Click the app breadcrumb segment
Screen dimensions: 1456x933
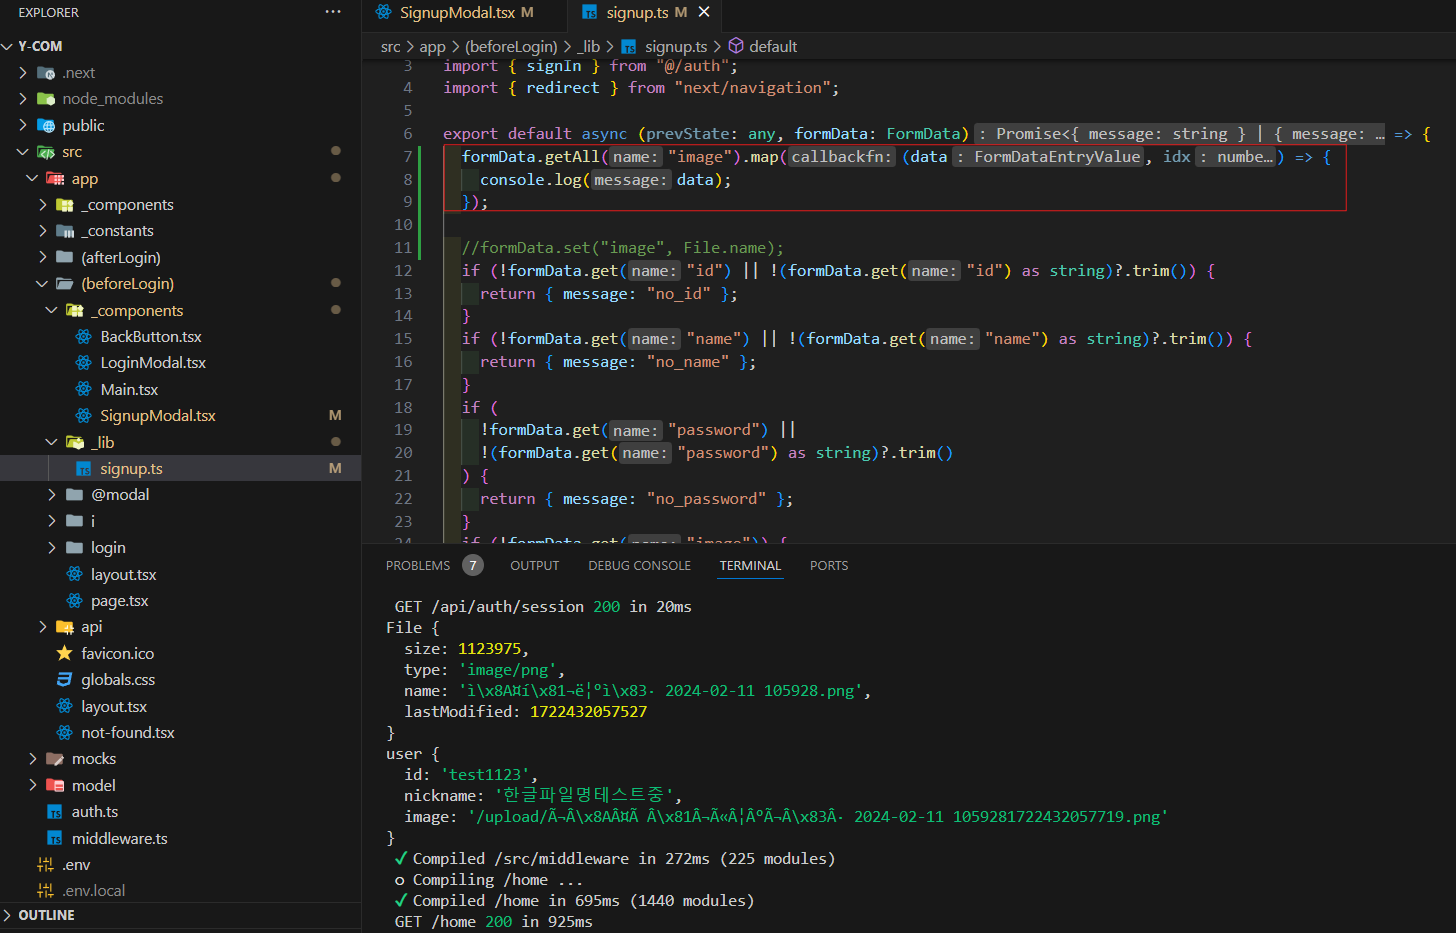(432, 46)
